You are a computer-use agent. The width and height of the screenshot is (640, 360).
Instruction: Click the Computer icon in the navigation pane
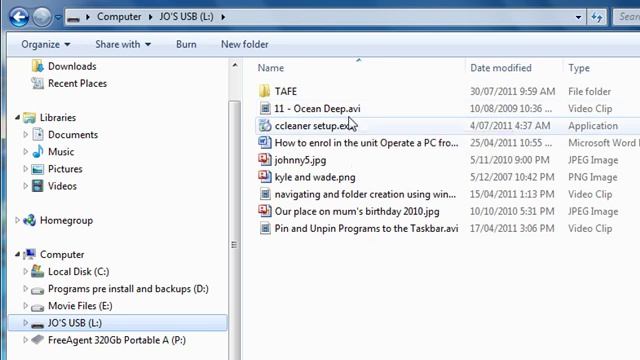(29, 254)
